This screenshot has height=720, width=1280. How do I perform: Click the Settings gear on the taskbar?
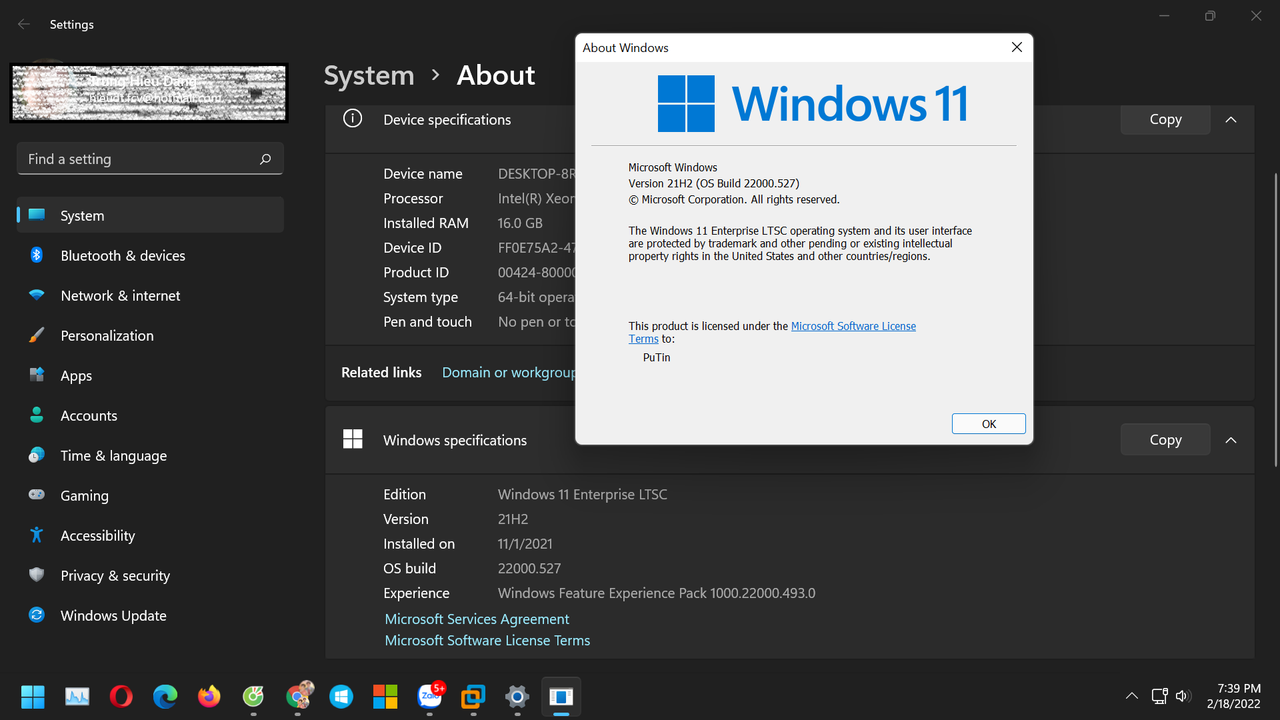517,696
